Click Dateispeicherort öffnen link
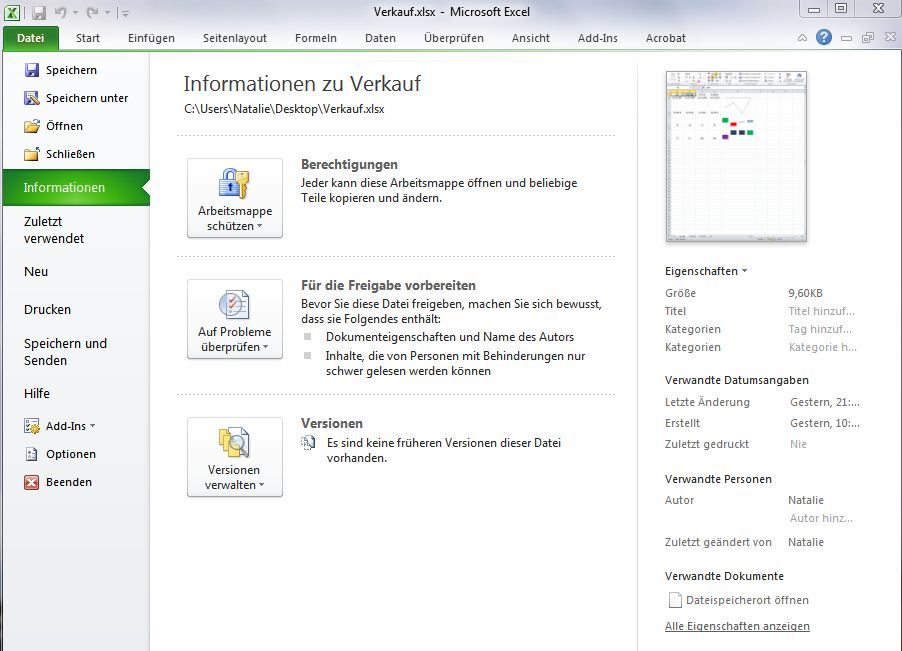Screen dimensions: 902x651 747,600
